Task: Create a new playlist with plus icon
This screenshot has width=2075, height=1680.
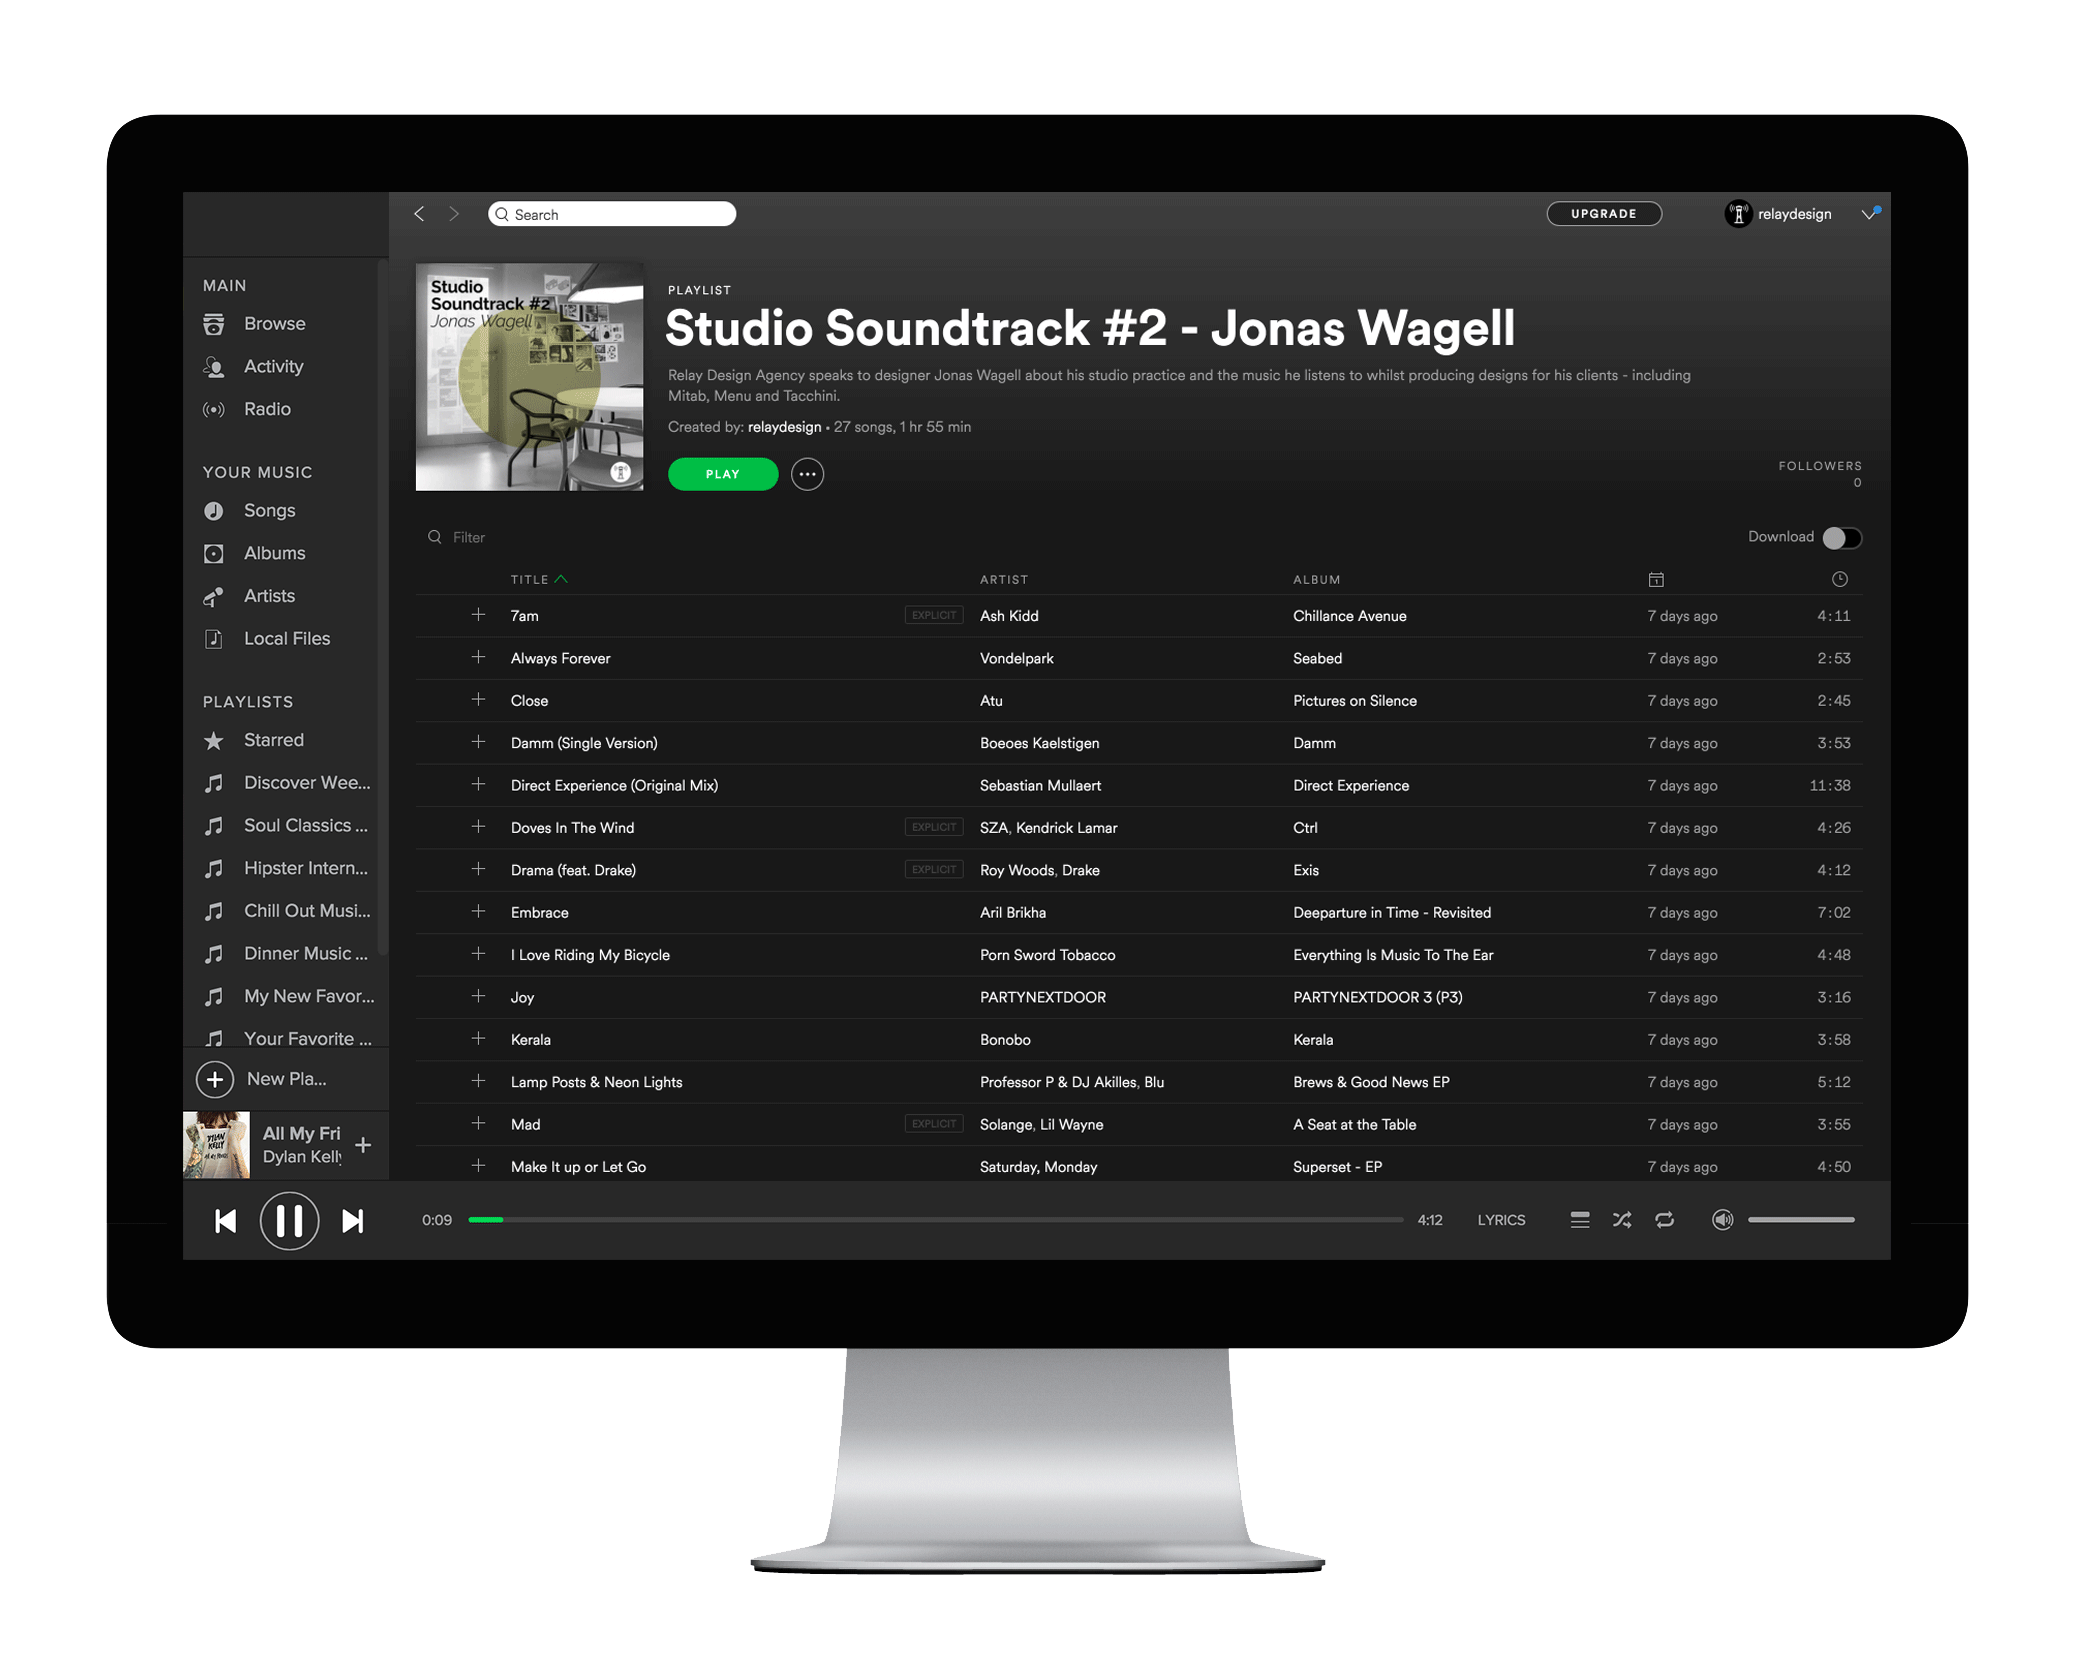Action: click(x=215, y=1080)
